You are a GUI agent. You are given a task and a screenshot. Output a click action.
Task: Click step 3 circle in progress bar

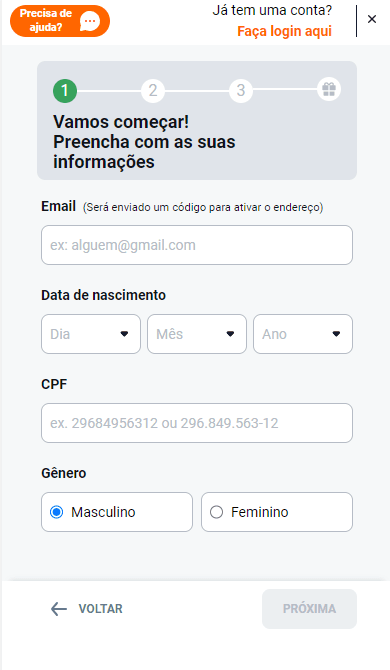pyautogui.click(x=241, y=91)
